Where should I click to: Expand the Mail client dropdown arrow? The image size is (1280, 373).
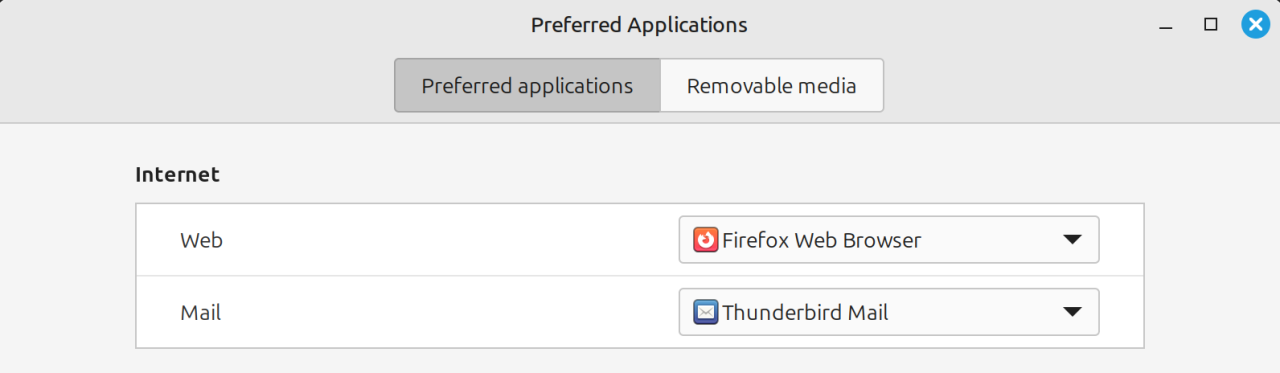(x=1072, y=312)
